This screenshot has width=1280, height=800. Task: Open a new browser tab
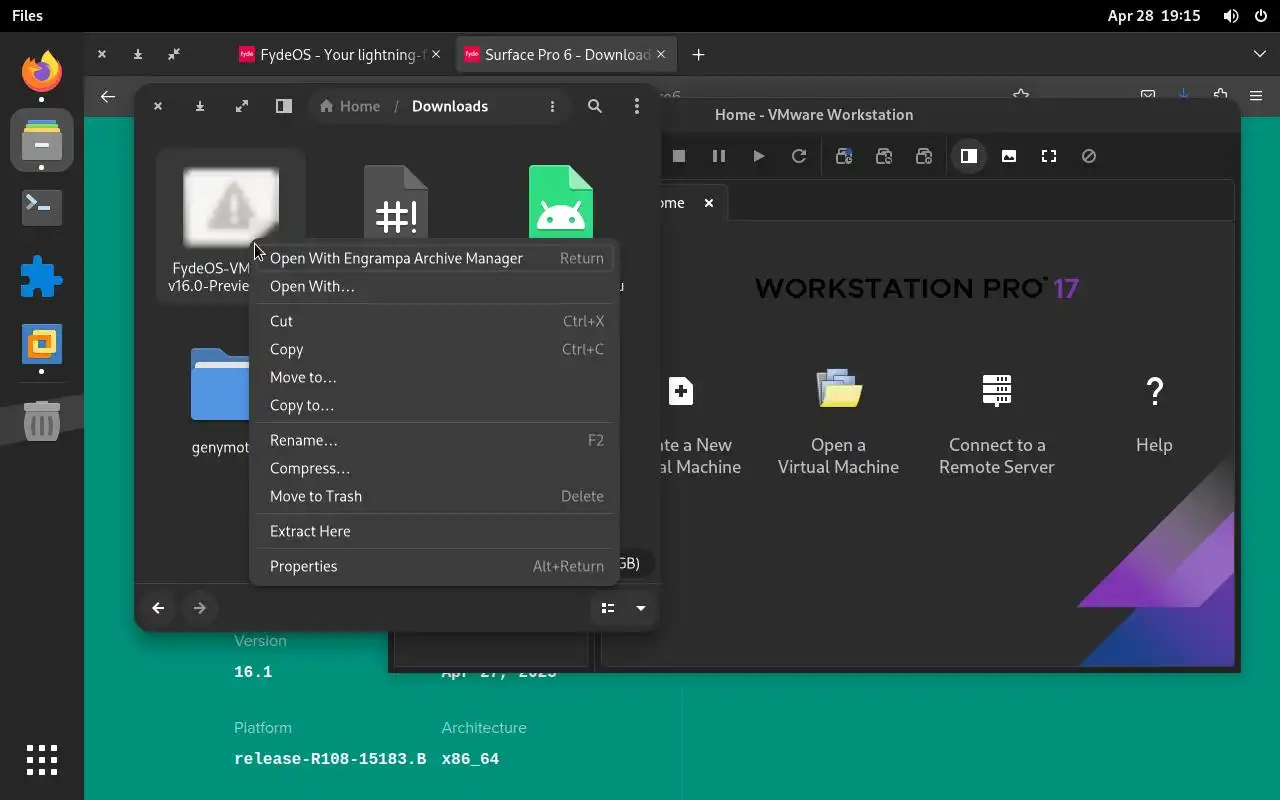tap(698, 55)
